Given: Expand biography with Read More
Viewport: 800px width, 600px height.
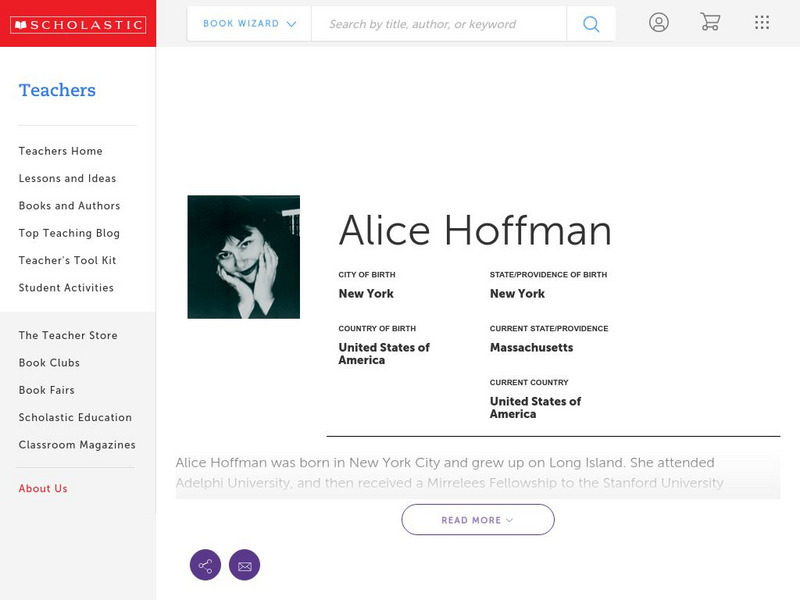Looking at the screenshot, I should click(477, 520).
